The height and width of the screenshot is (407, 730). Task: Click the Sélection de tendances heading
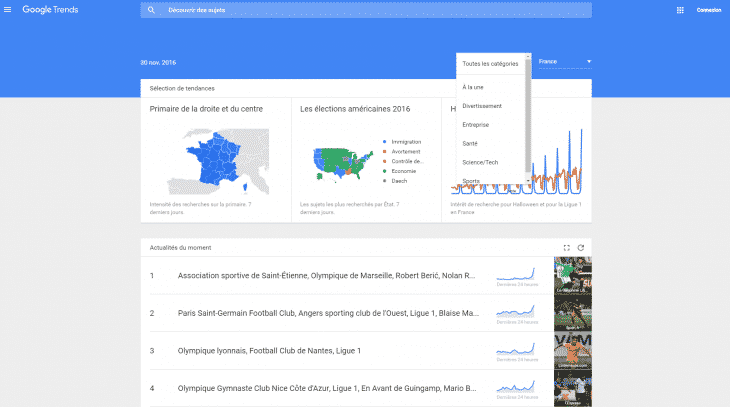click(x=182, y=88)
